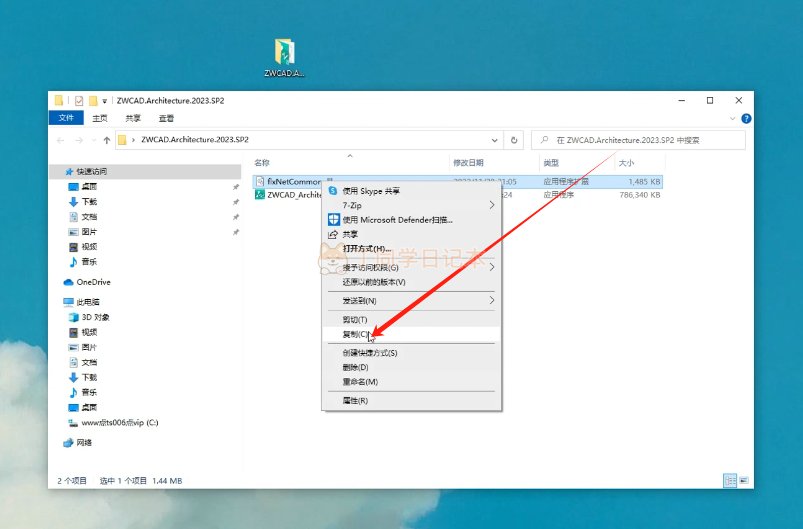
Task: Click the properties checkmark icon in title bar
Action: [79, 101]
